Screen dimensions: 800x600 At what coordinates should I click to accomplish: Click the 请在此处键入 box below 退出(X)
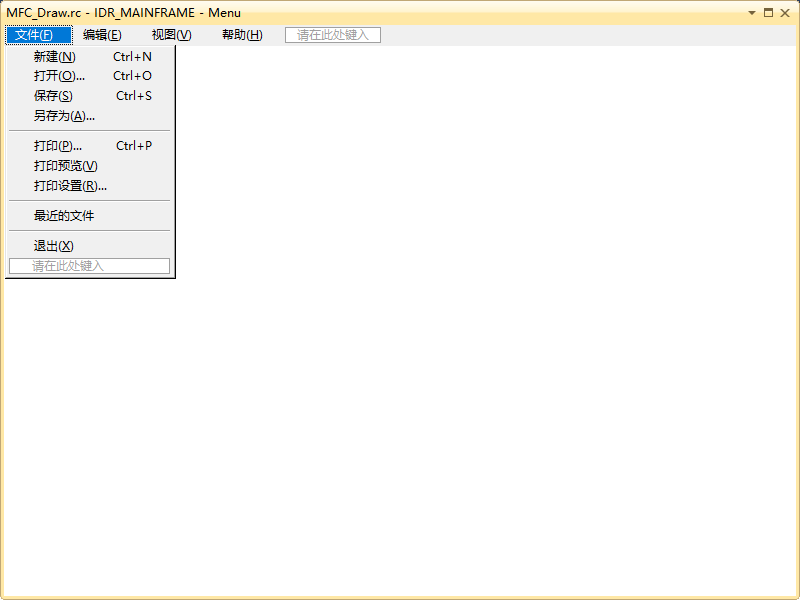(88, 266)
